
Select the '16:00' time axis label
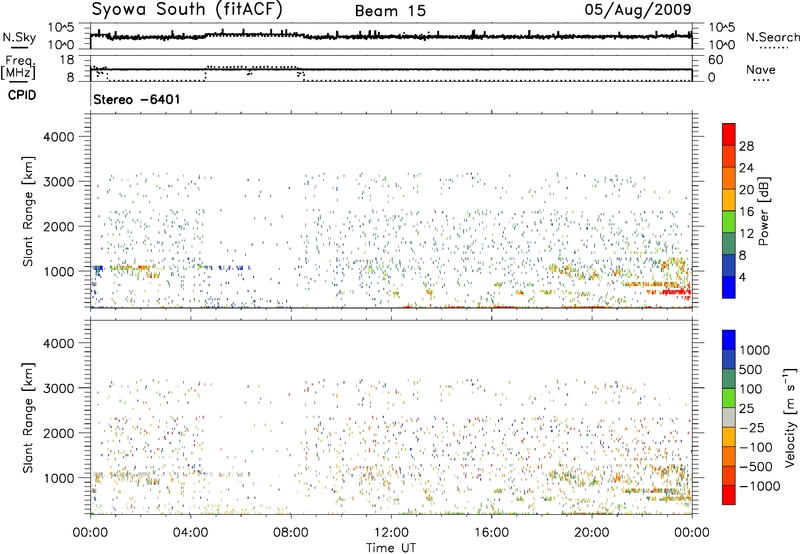(491, 533)
